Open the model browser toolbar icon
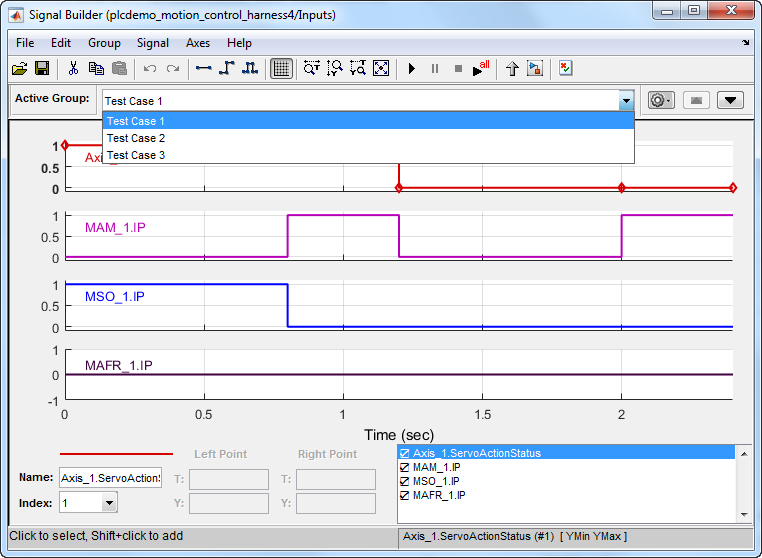The height and width of the screenshot is (558, 762). pyautogui.click(x=535, y=69)
